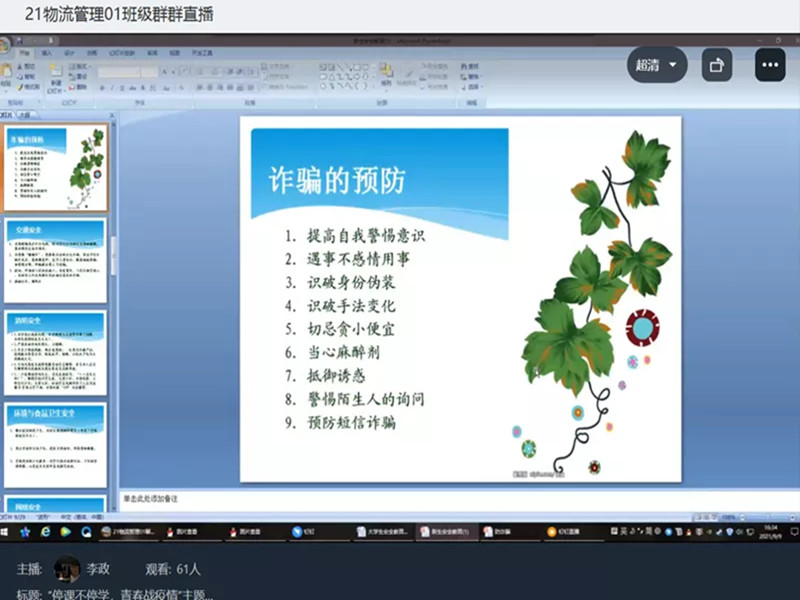Viewport: 800px width, 600px height.
Task: Select the 消防安全 slide thumbnail
Action: tap(55, 352)
